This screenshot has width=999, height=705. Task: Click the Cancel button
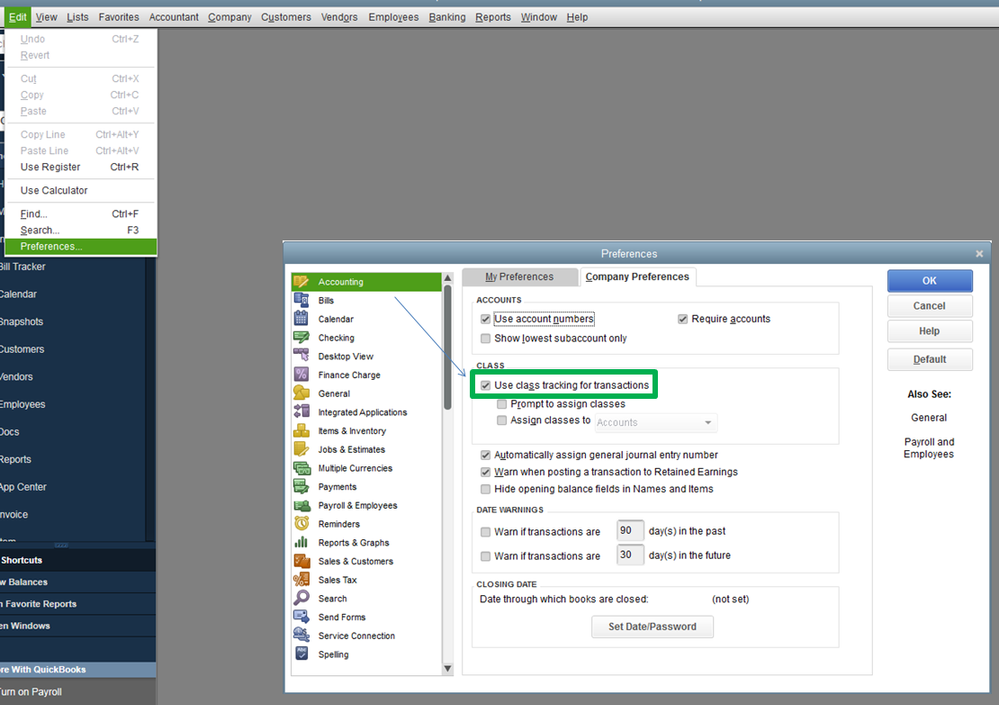[x=930, y=306]
